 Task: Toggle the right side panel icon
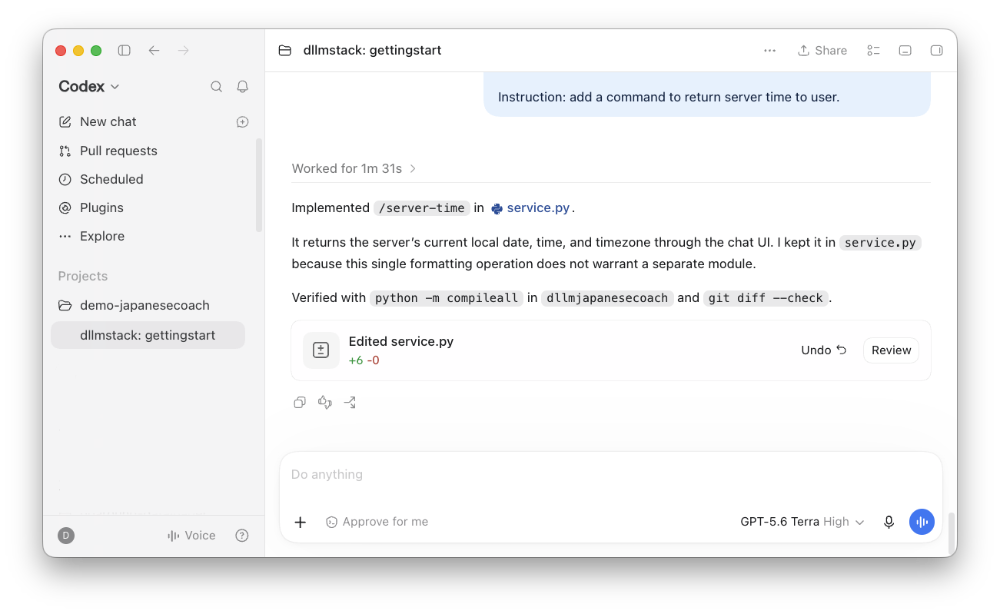(936, 50)
